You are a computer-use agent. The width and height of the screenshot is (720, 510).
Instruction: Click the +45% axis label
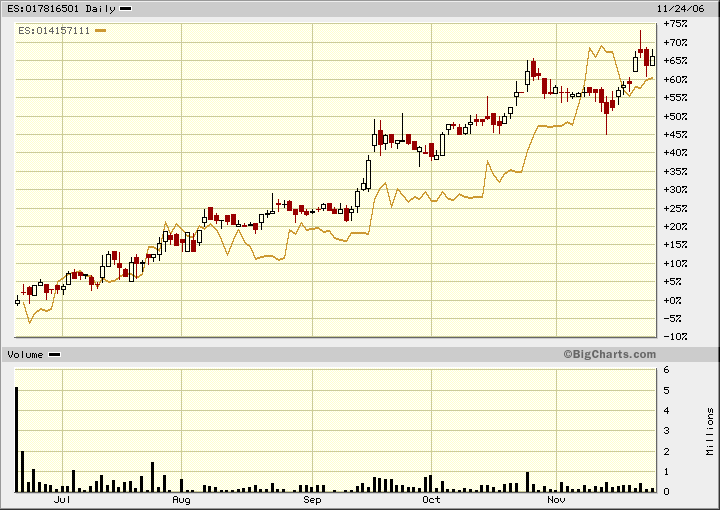675,134
